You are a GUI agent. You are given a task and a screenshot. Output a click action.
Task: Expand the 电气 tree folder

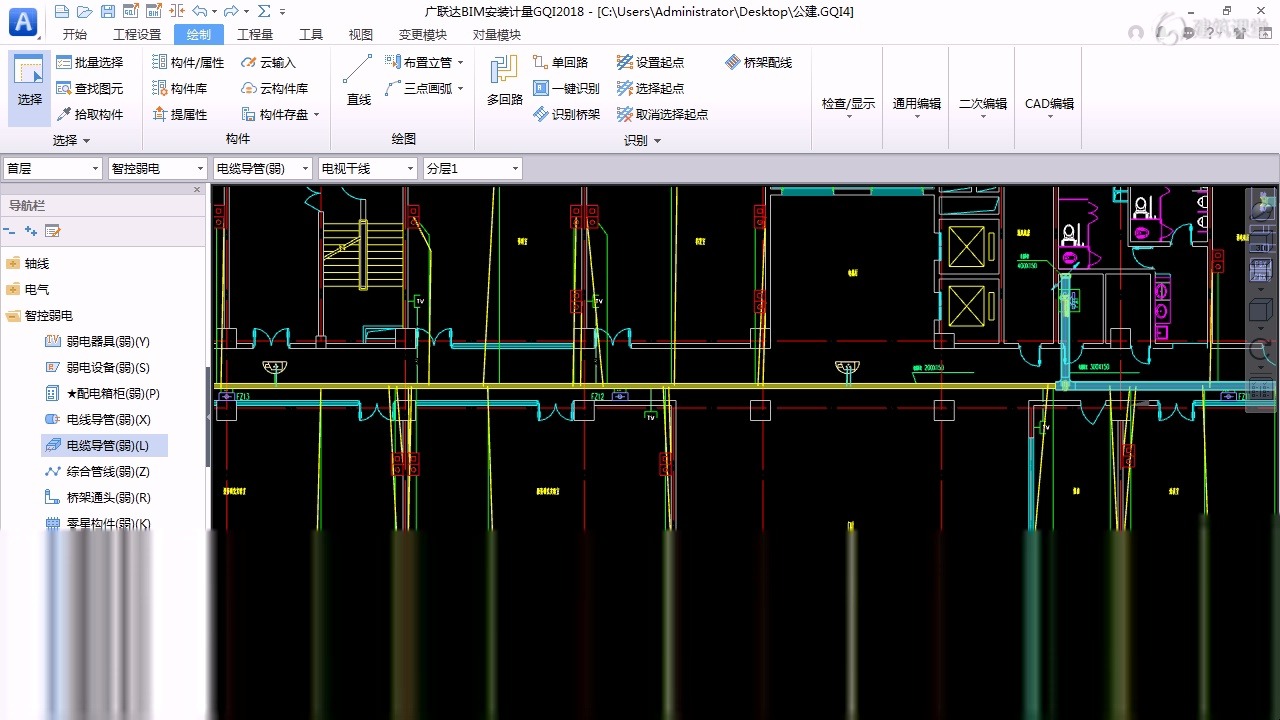click(x=13, y=289)
